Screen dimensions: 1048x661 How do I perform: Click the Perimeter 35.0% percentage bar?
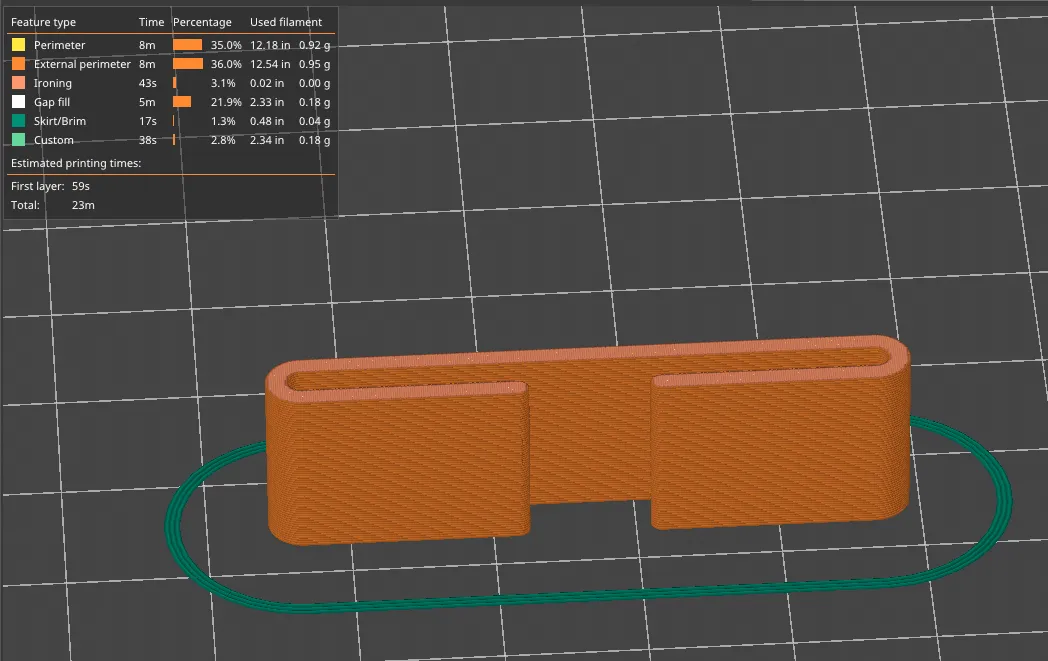(x=185, y=44)
